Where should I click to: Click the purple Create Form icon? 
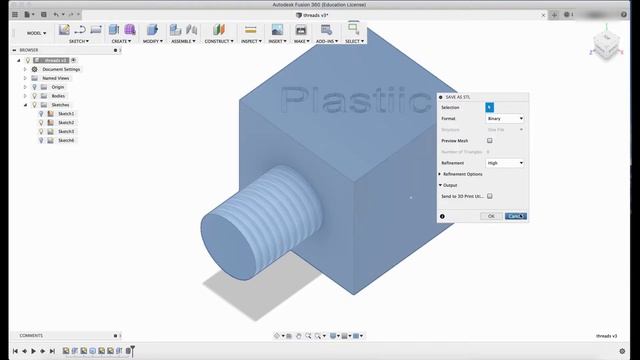point(130,30)
